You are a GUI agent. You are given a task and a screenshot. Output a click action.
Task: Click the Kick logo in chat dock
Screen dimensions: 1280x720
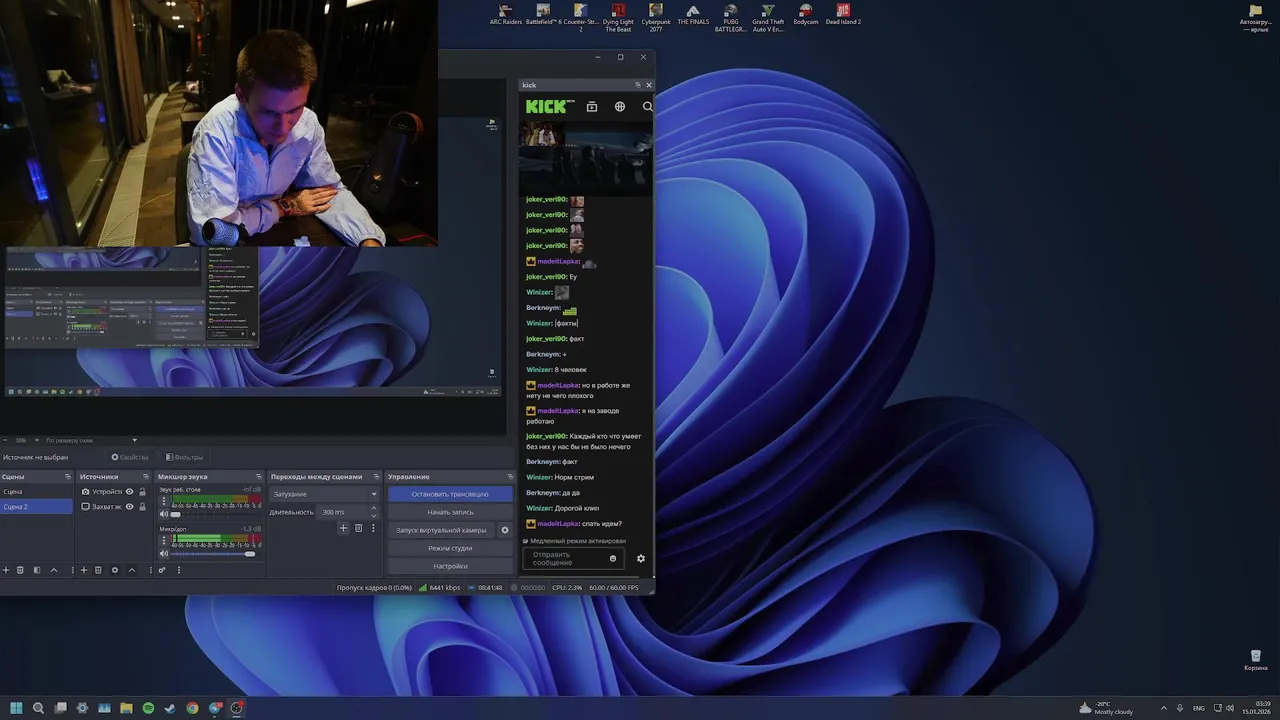550,106
